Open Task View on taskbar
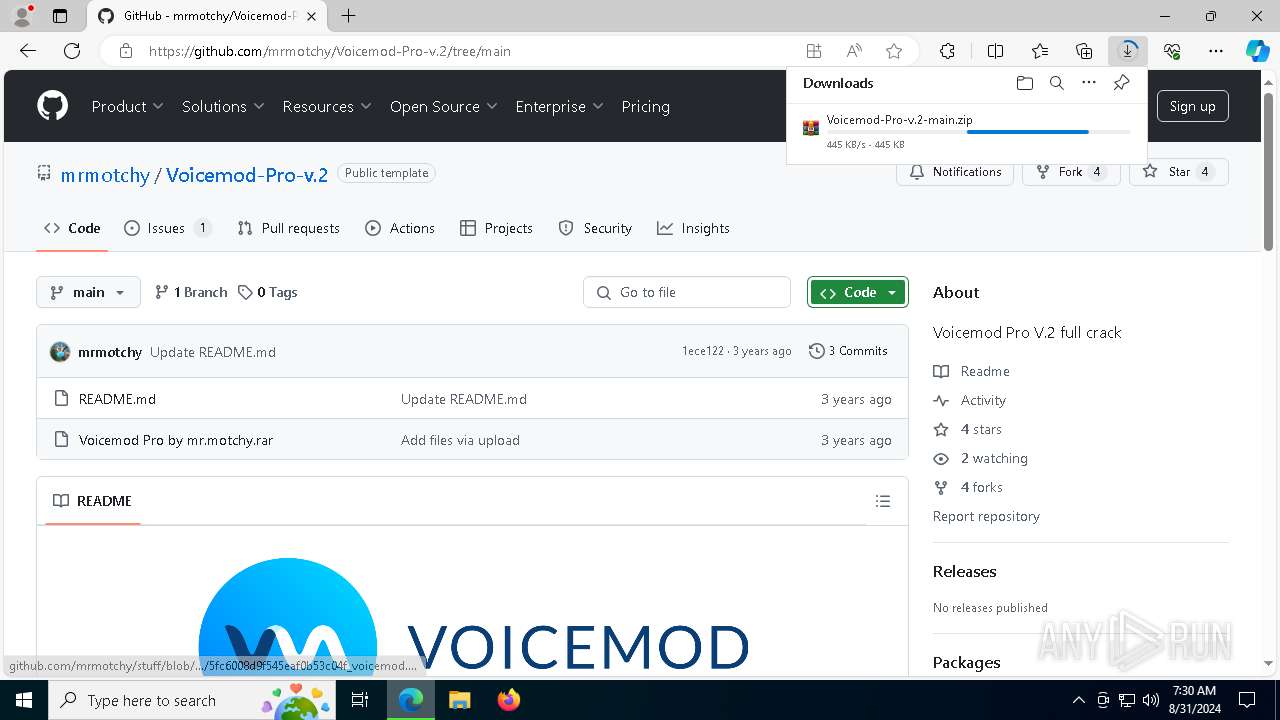 [360, 700]
